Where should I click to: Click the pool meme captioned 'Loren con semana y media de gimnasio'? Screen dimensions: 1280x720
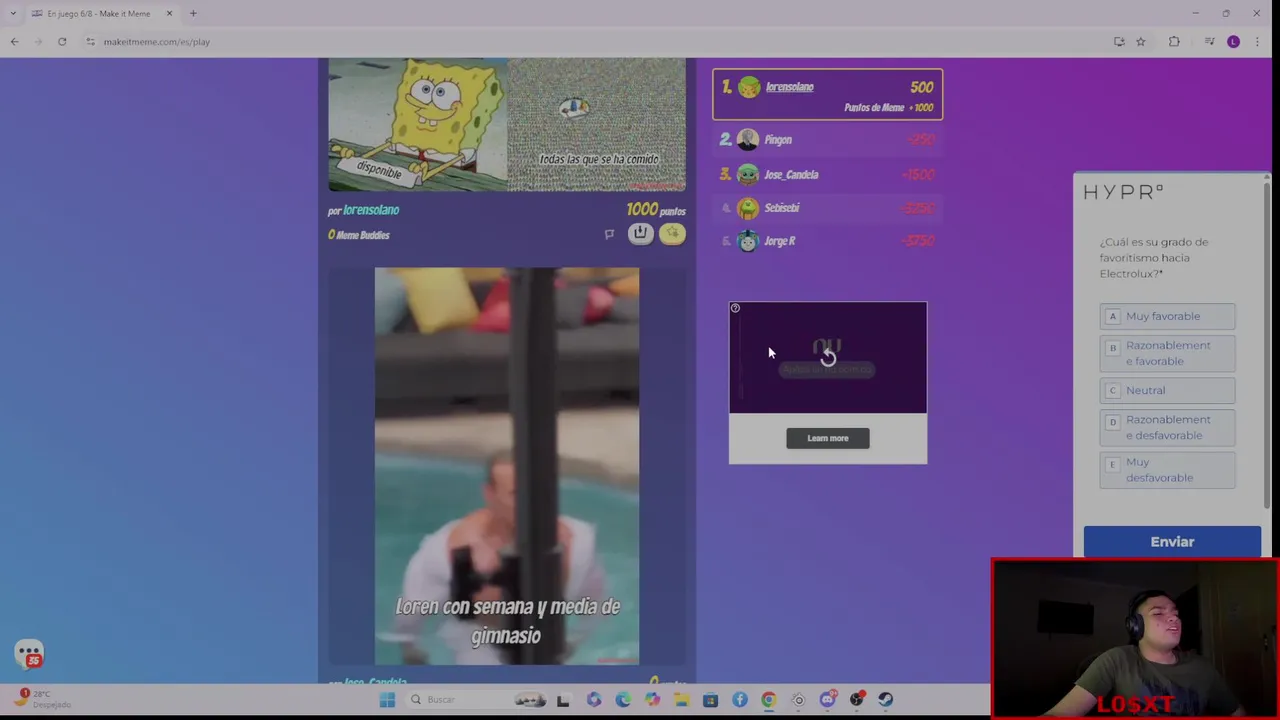(507, 466)
